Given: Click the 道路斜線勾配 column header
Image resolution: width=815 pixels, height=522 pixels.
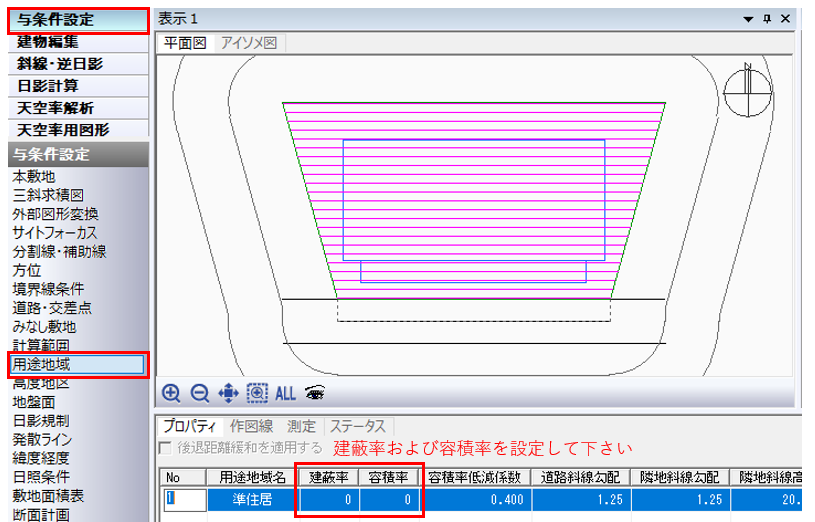Looking at the screenshot, I should [581, 477].
